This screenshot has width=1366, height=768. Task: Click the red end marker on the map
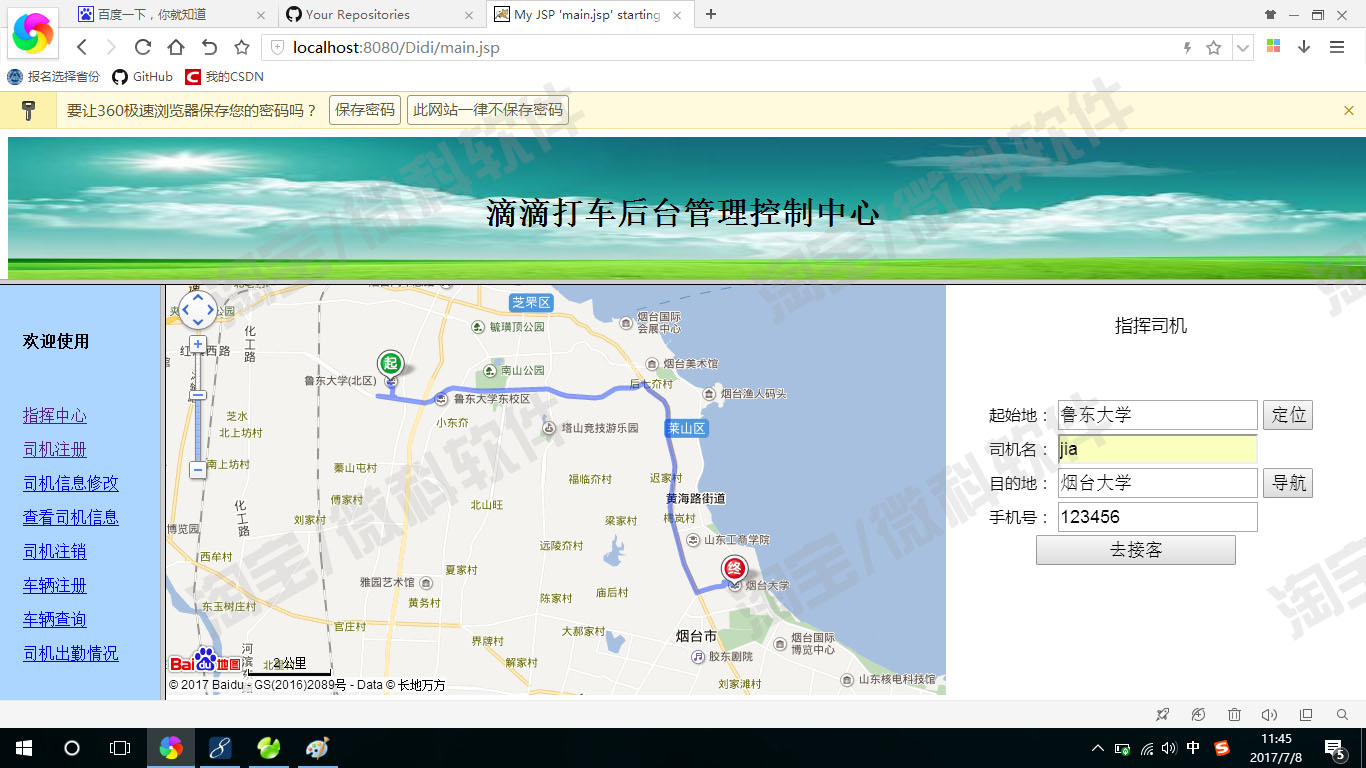tap(734, 569)
